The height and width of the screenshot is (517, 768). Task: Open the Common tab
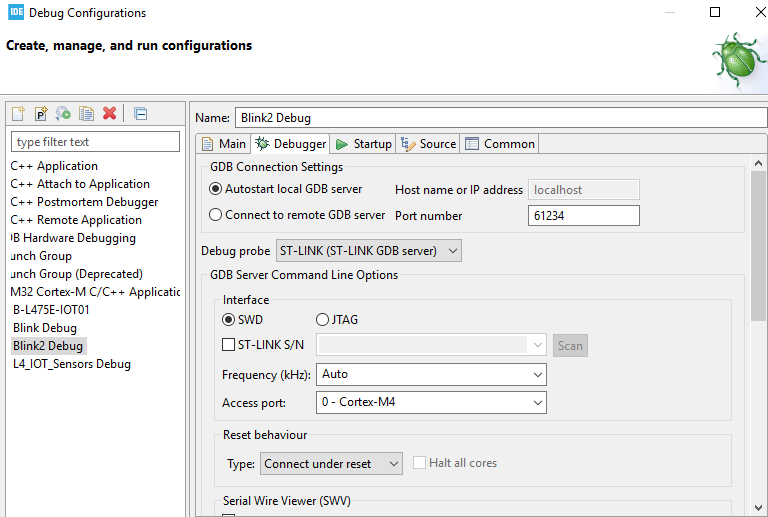[500, 144]
